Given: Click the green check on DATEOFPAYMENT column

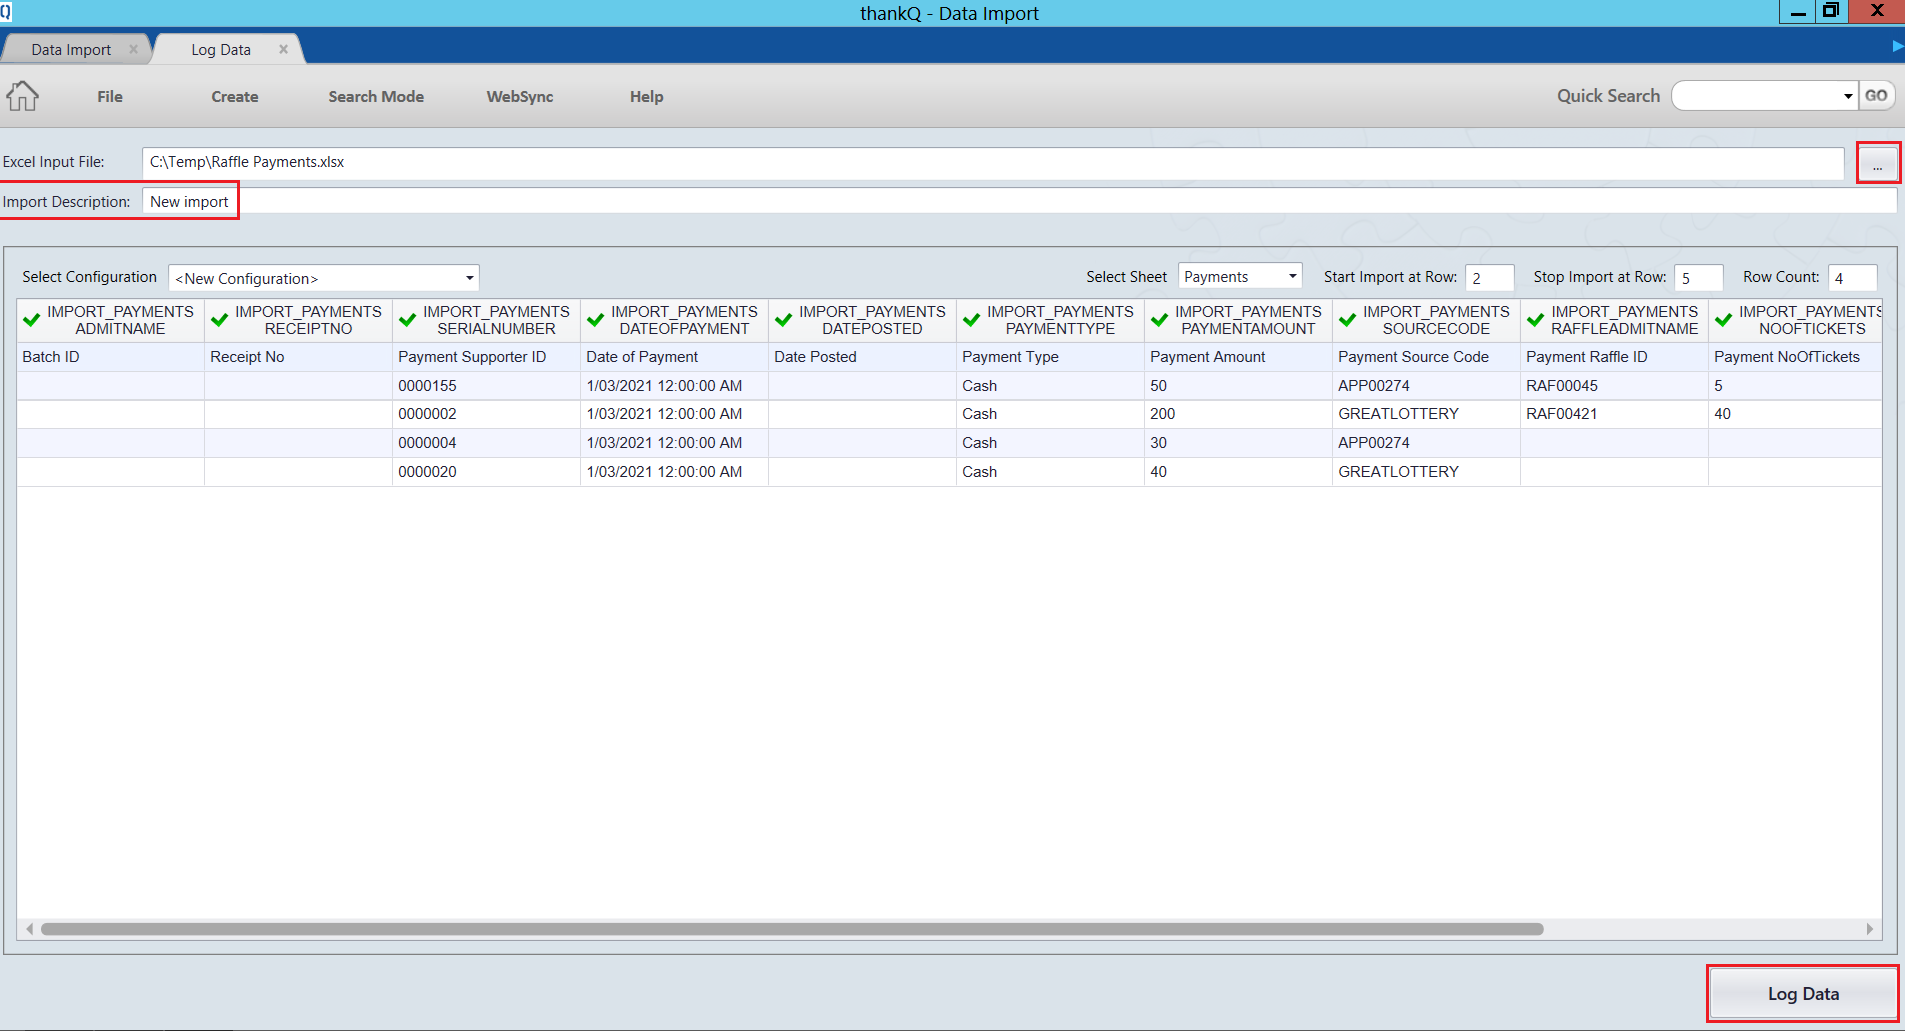Looking at the screenshot, I should pos(596,320).
